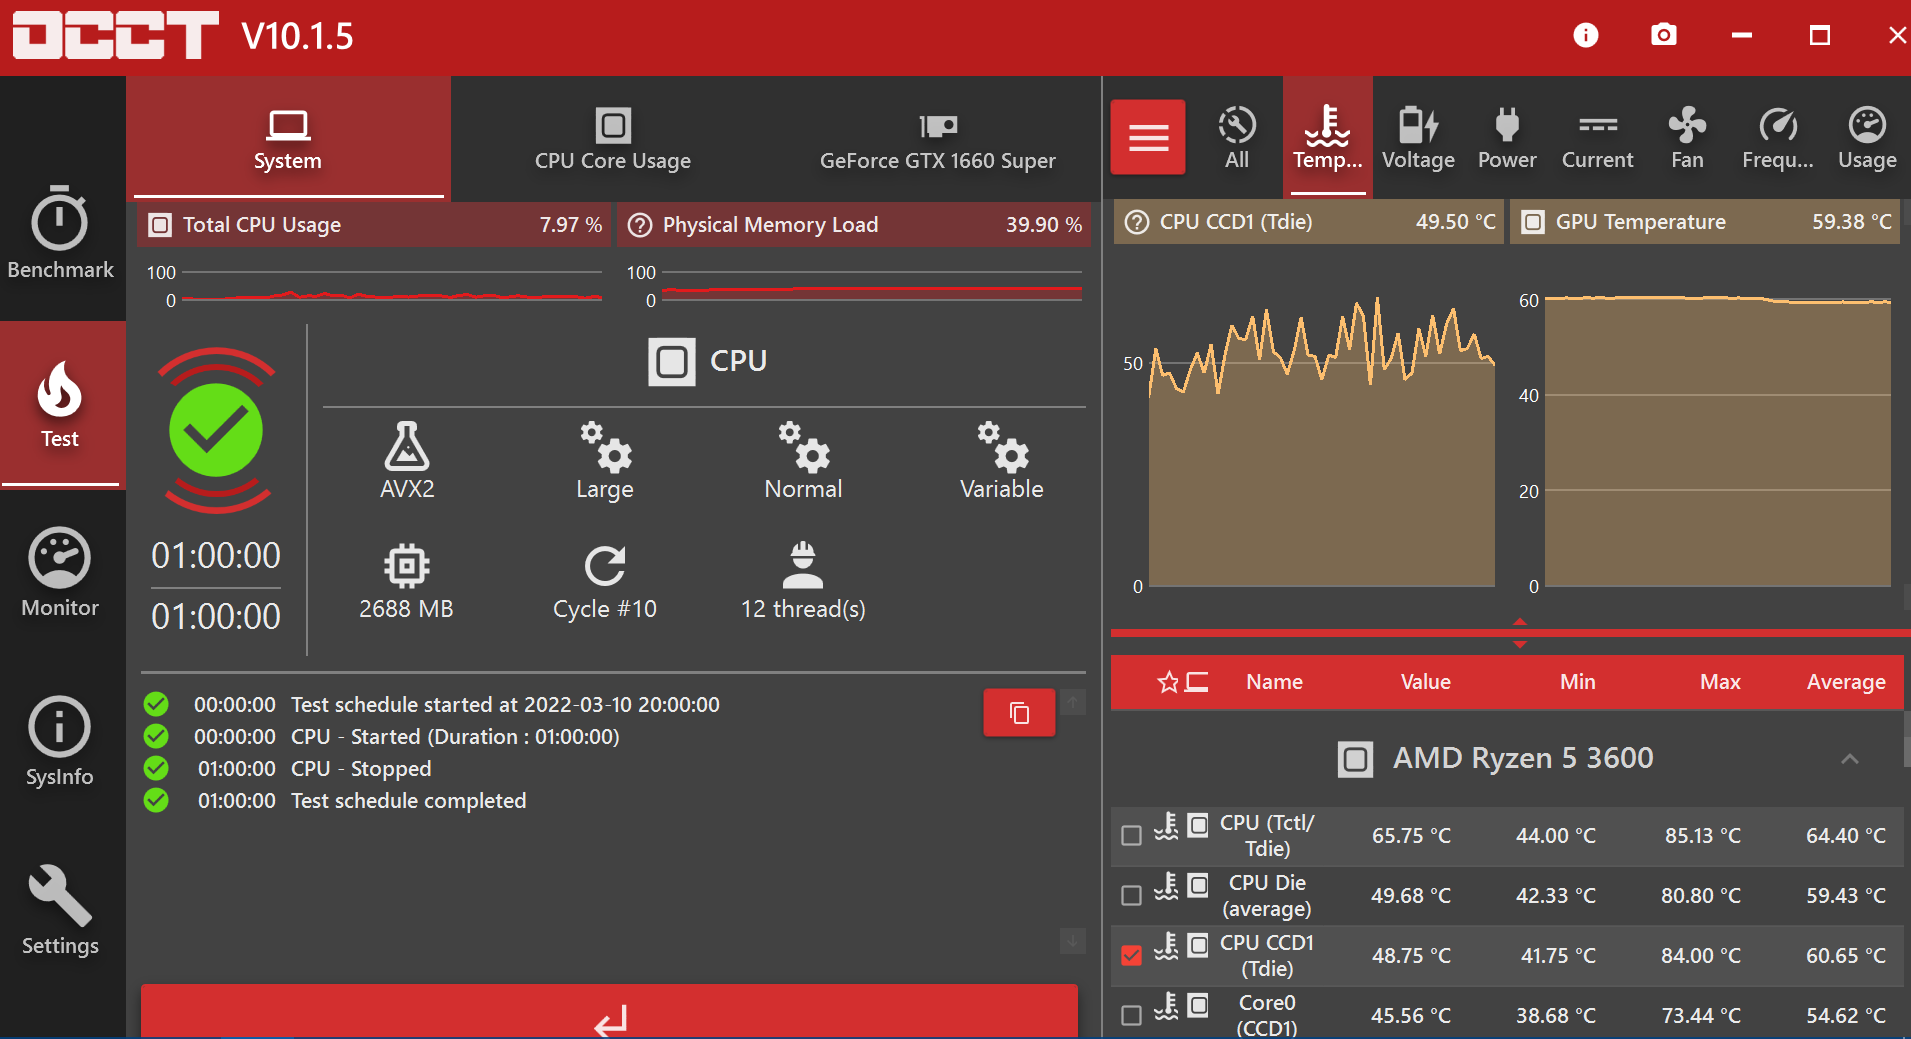
Task: Click log entry 'Test schedule completed'
Action: click(408, 801)
